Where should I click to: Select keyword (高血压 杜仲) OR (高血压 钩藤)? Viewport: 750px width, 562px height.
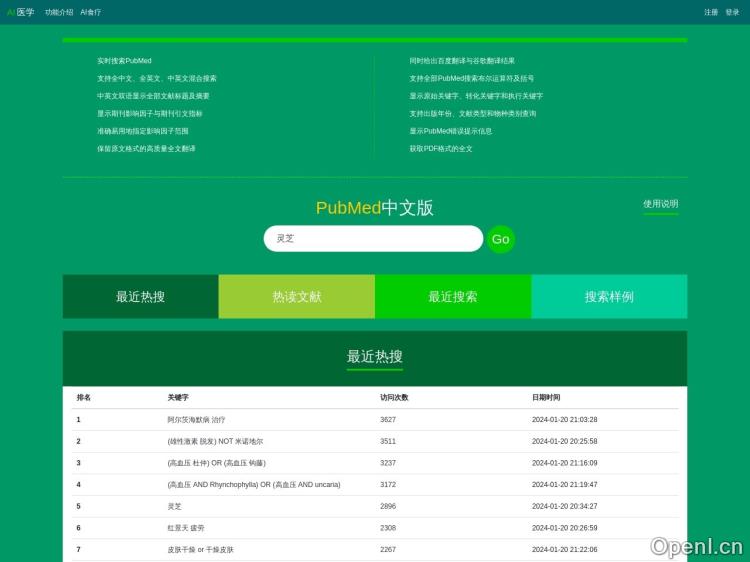point(217,463)
